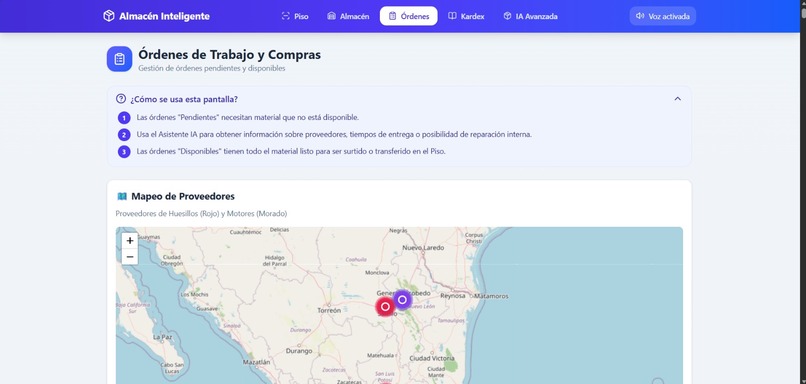806x384 pixels.
Task: Click the step 2 number badge
Action: coord(124,135)
